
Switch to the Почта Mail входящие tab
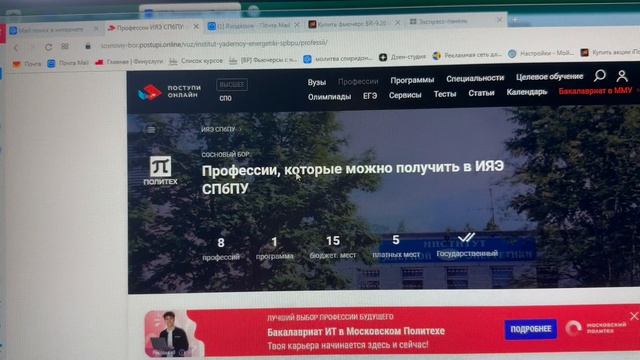coord(253,25)
